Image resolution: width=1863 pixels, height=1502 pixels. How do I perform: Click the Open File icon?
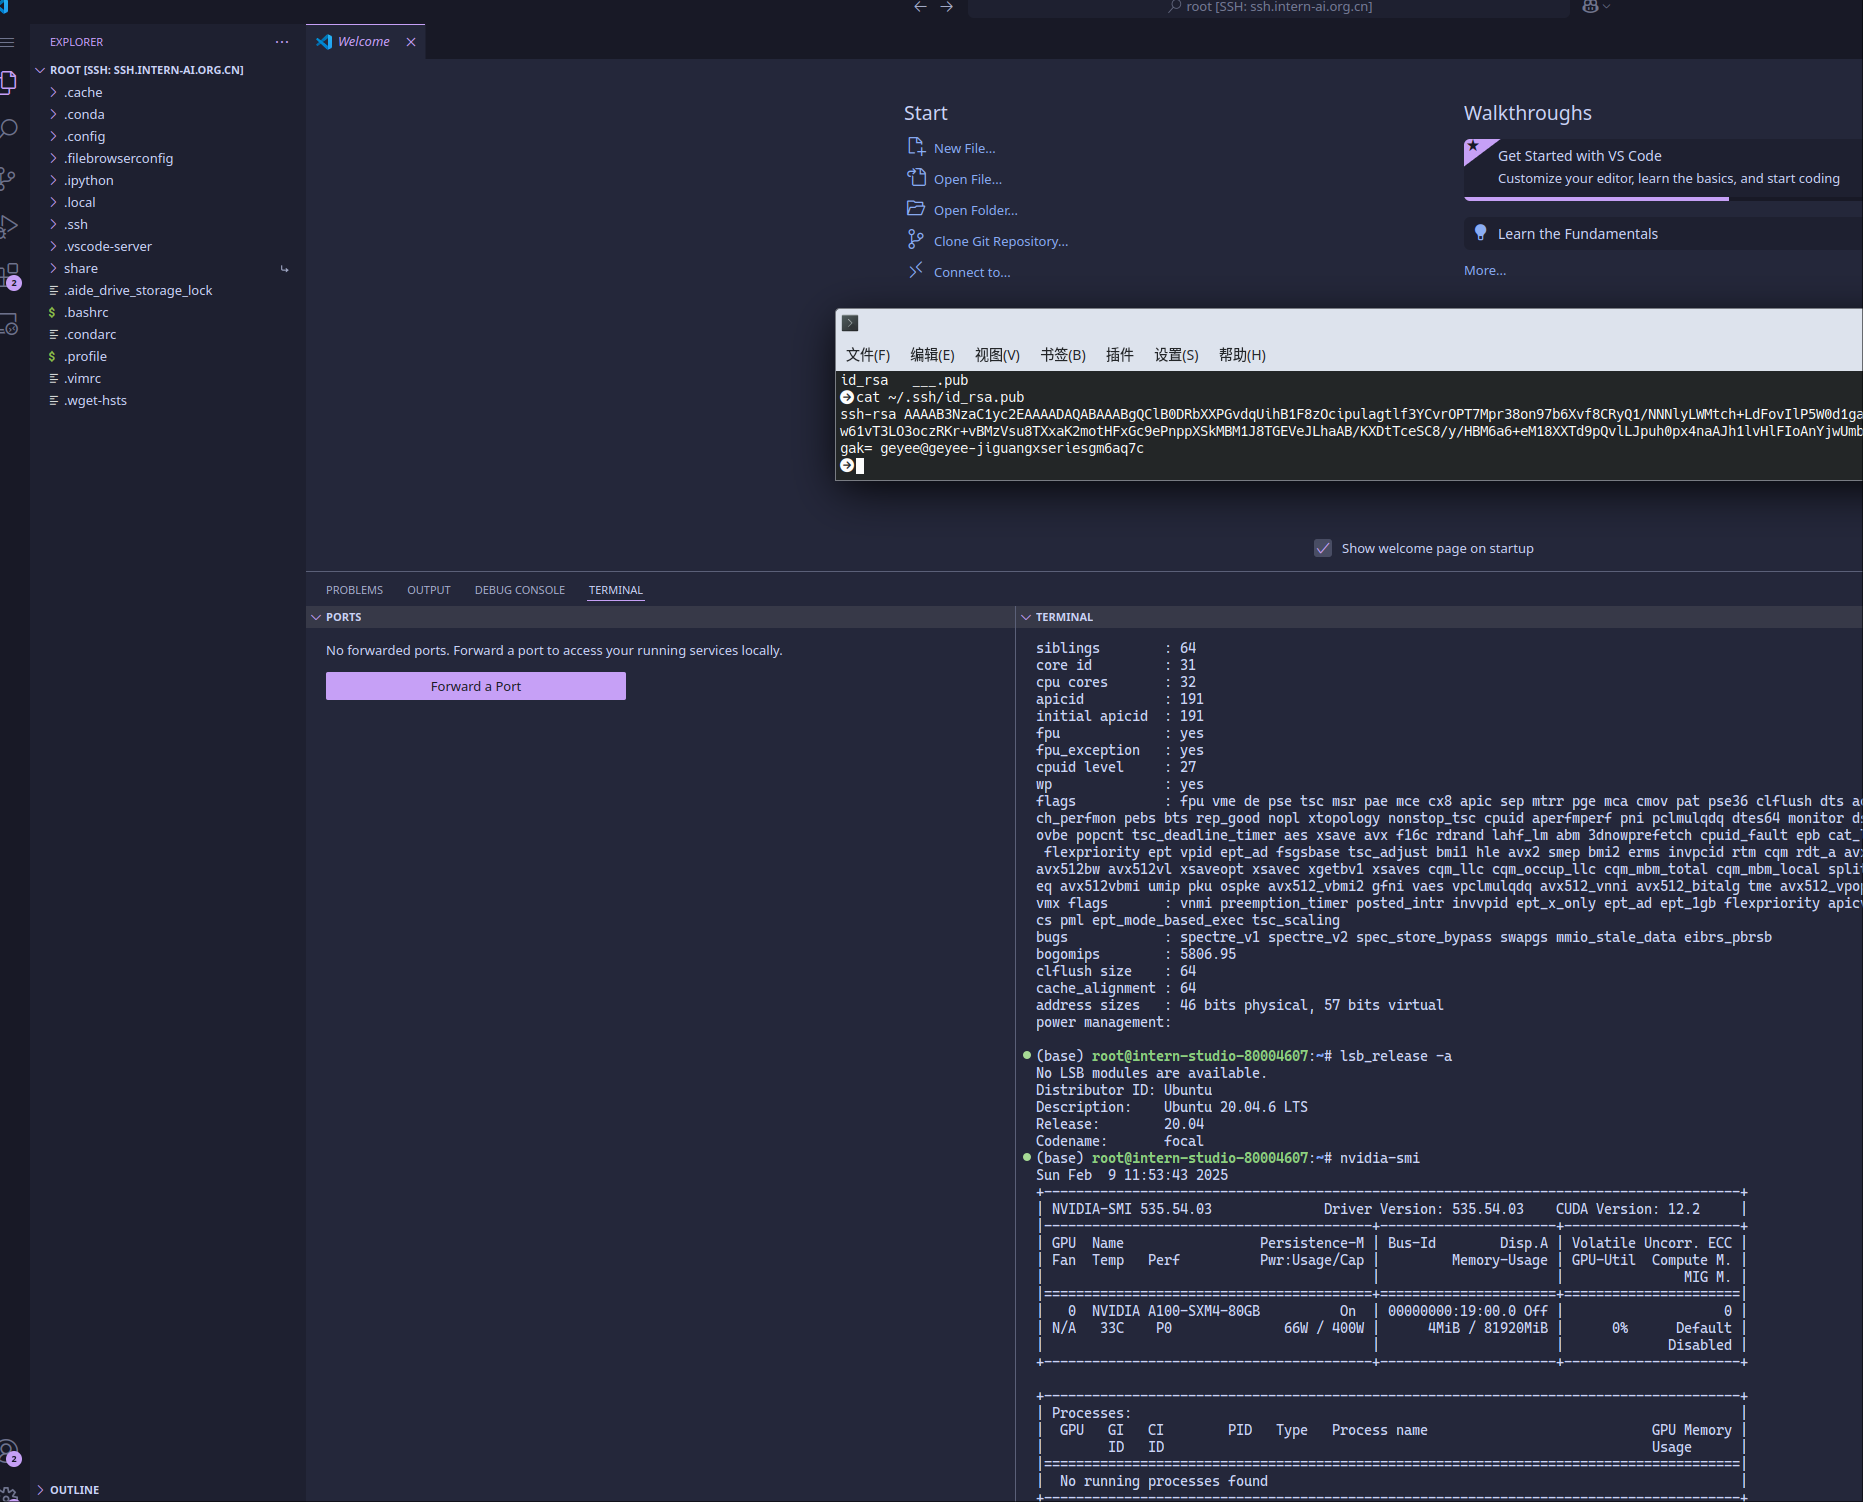click(916, 178)
